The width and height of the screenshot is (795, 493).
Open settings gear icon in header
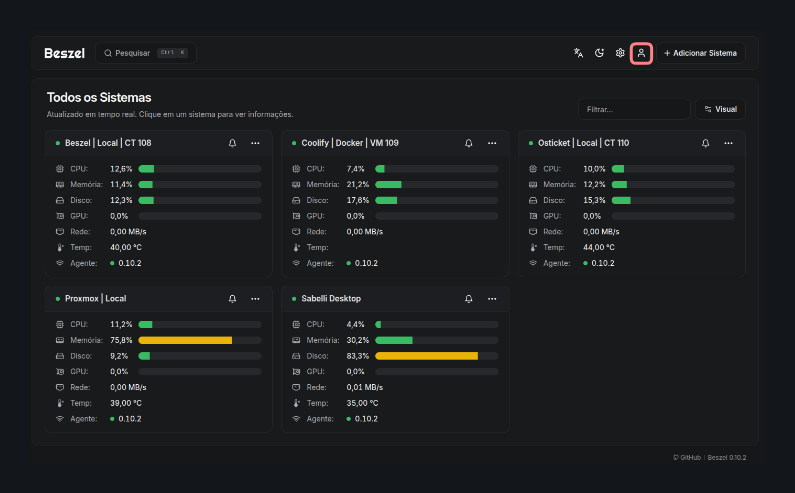pyautogui.click(x=620, y=53)
